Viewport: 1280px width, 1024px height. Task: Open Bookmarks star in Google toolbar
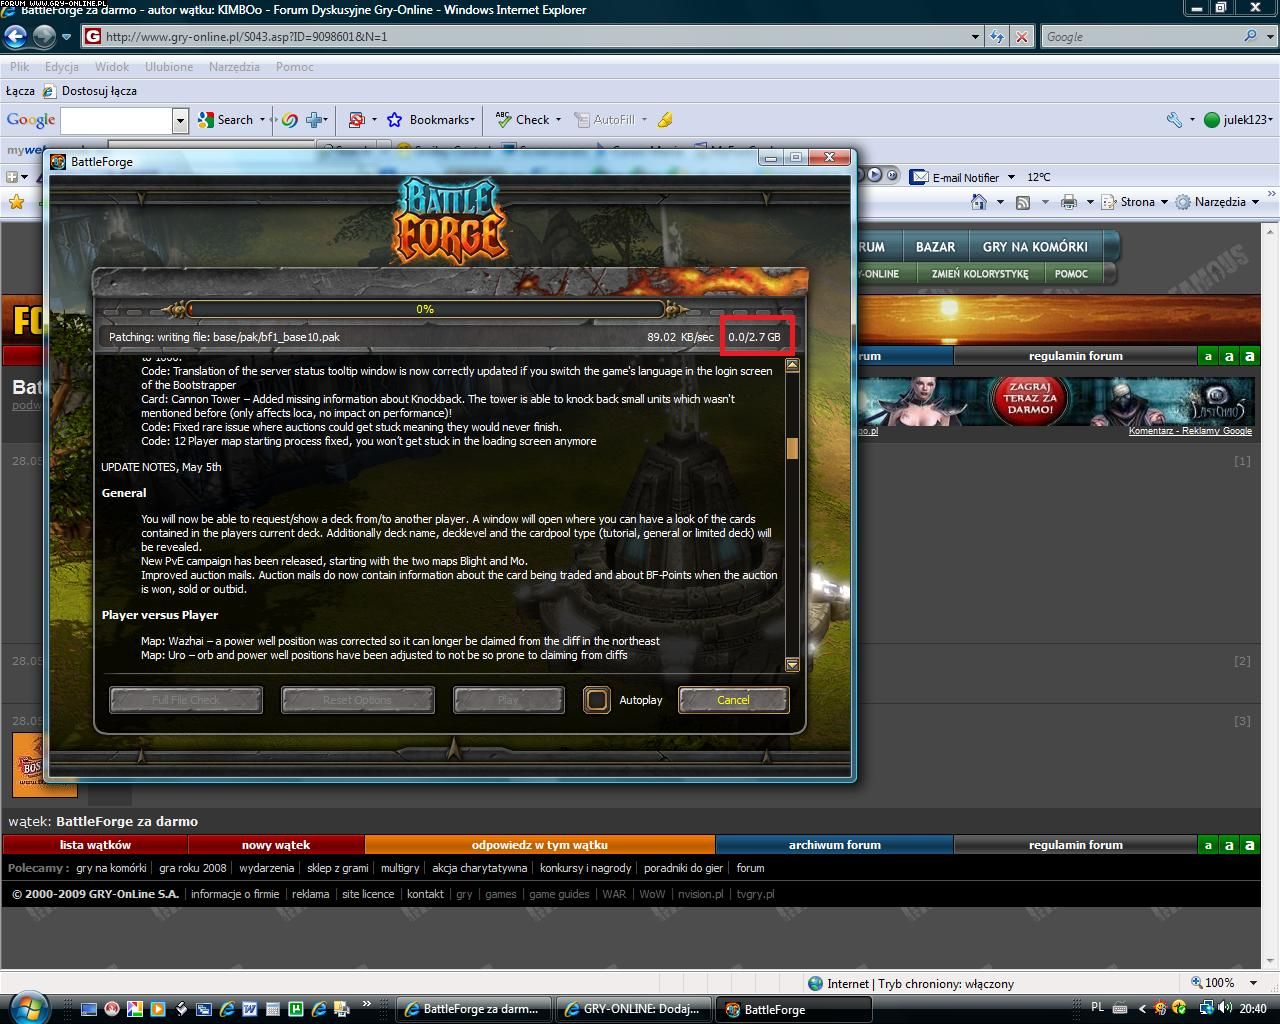click(x=394, y=120)
